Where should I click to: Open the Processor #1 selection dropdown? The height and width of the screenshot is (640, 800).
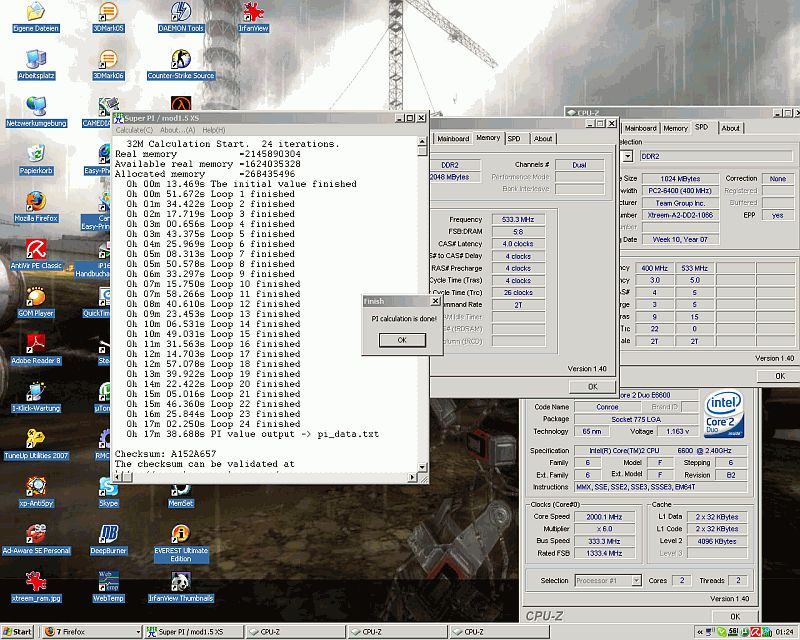point(636,580)
